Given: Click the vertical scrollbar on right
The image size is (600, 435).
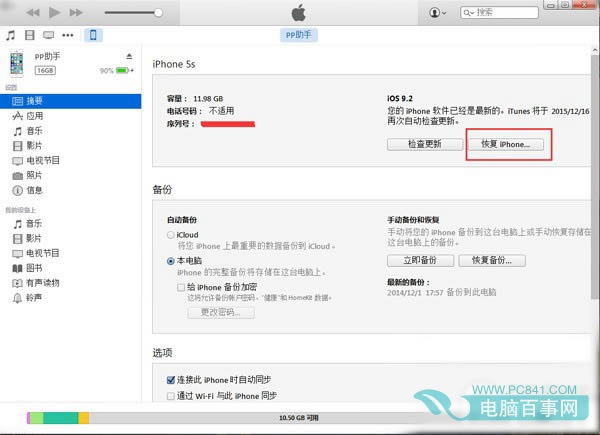Looking at the screenshot, I should coord(595,176).
